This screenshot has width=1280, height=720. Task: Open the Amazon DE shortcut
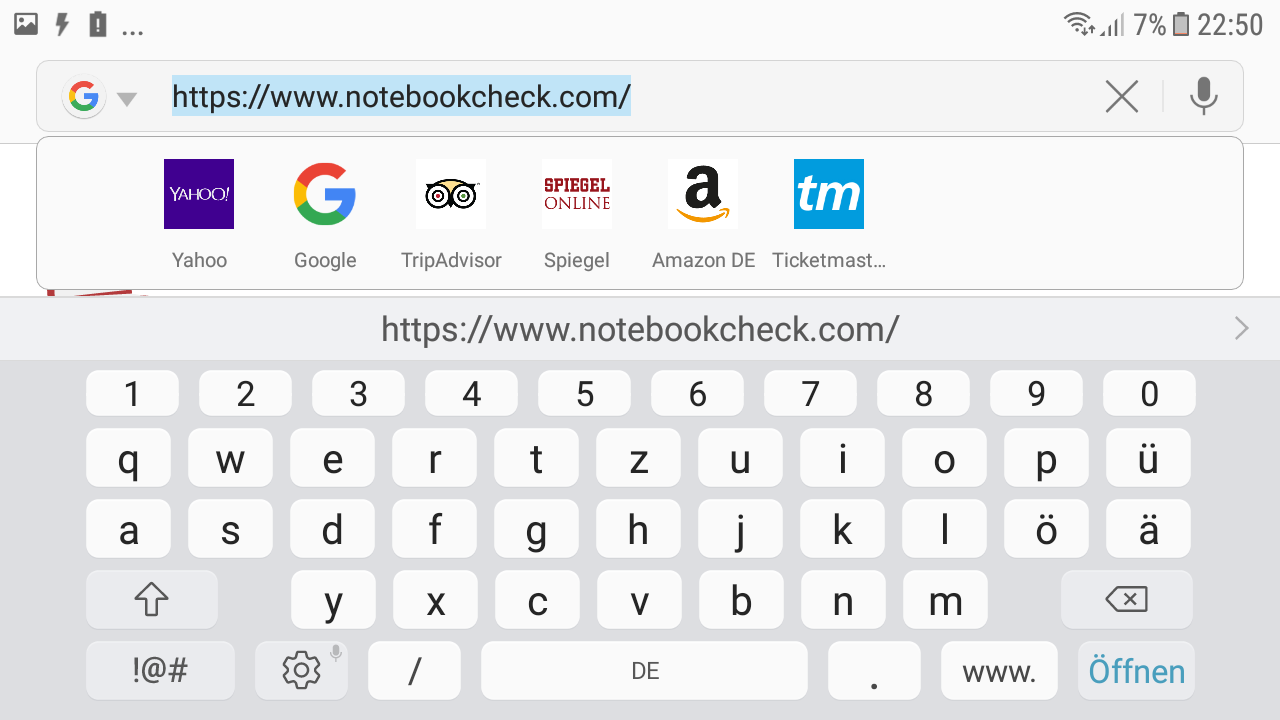[703, 194]
